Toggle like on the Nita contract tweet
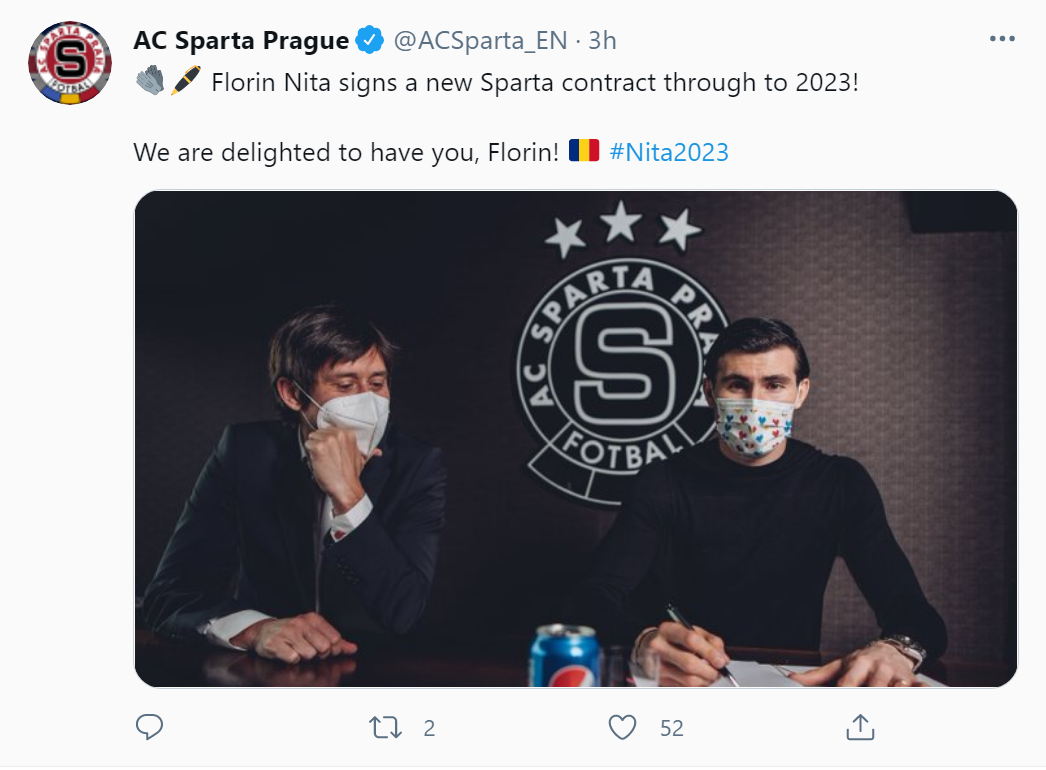This screenshot has height=770, width=1046. click(623, 730)
